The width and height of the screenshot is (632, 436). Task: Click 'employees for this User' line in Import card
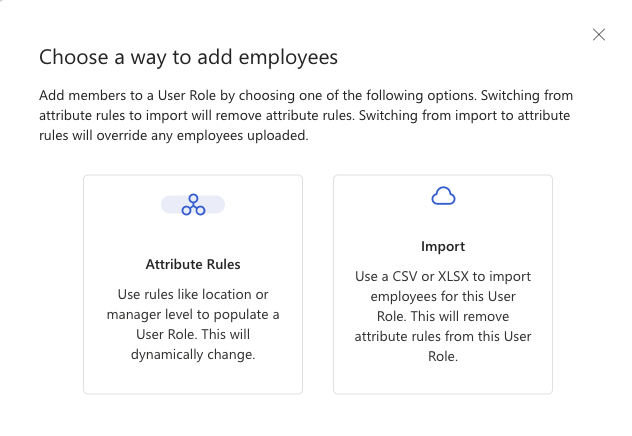[x=443, y=297]
